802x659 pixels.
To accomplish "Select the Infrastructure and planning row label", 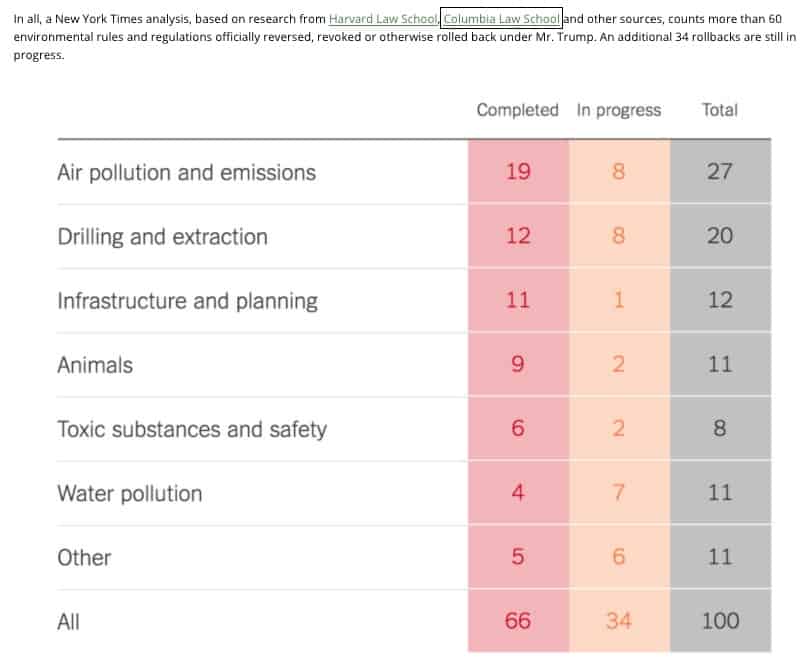I will [x=187, y=301].
